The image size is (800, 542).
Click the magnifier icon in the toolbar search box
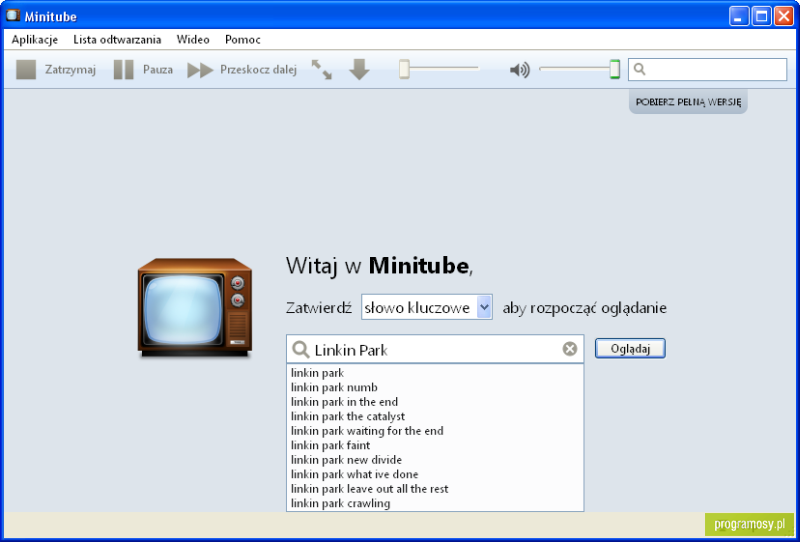(639, 69)
